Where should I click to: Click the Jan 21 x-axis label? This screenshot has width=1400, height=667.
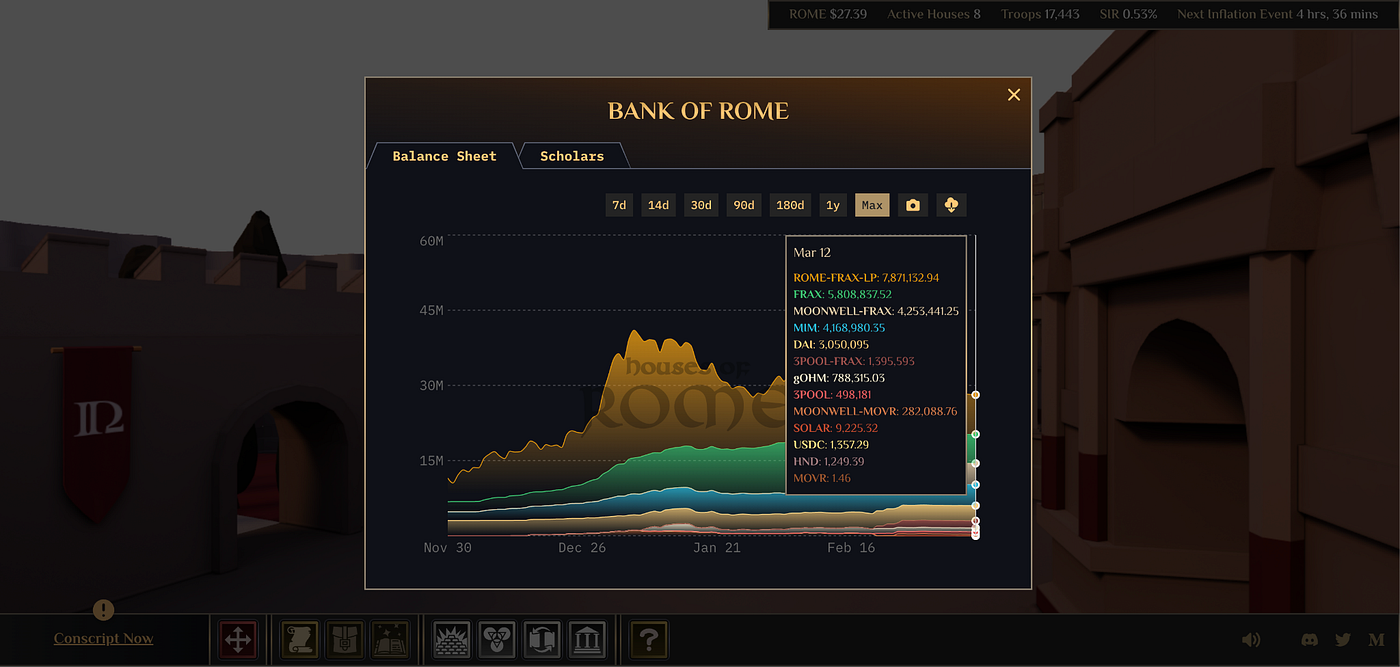click(718, 548)
